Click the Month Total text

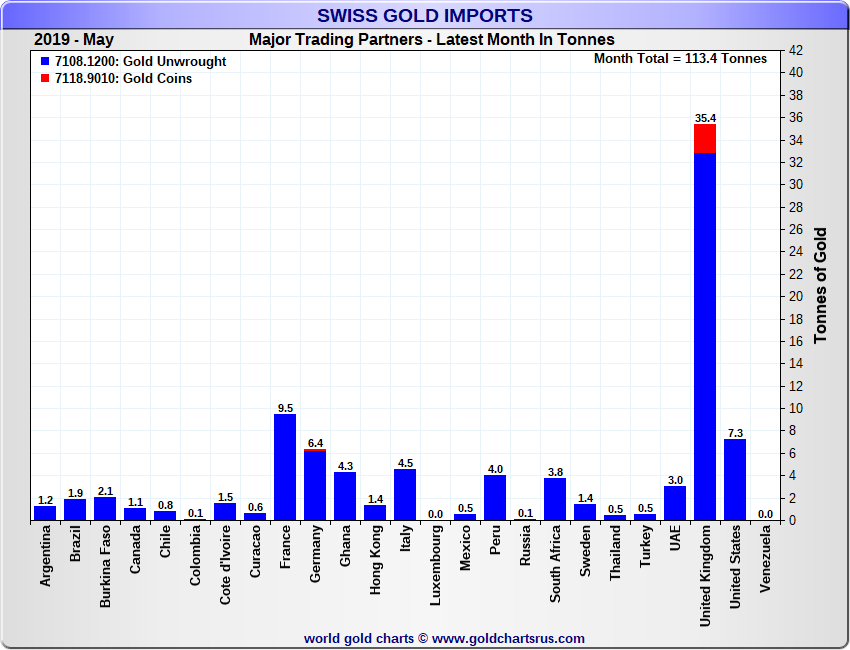(x=680, y=59)
